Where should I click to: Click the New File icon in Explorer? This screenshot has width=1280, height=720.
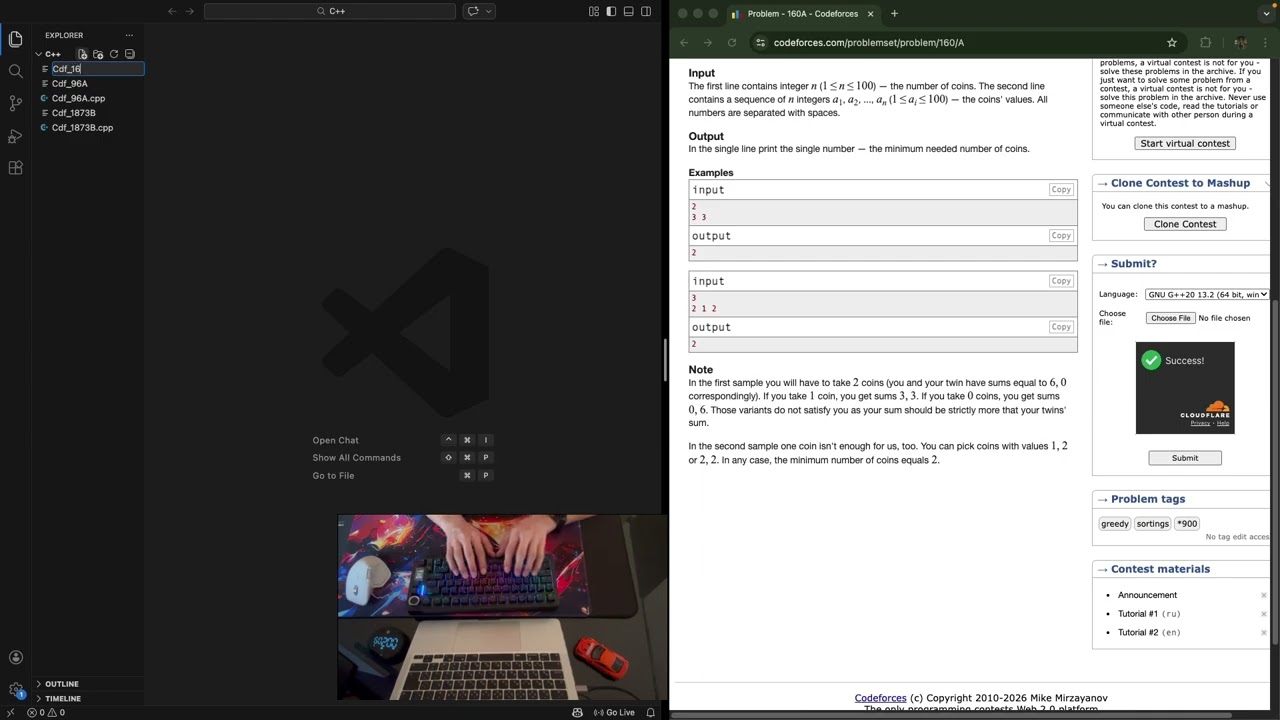point(83,54)
